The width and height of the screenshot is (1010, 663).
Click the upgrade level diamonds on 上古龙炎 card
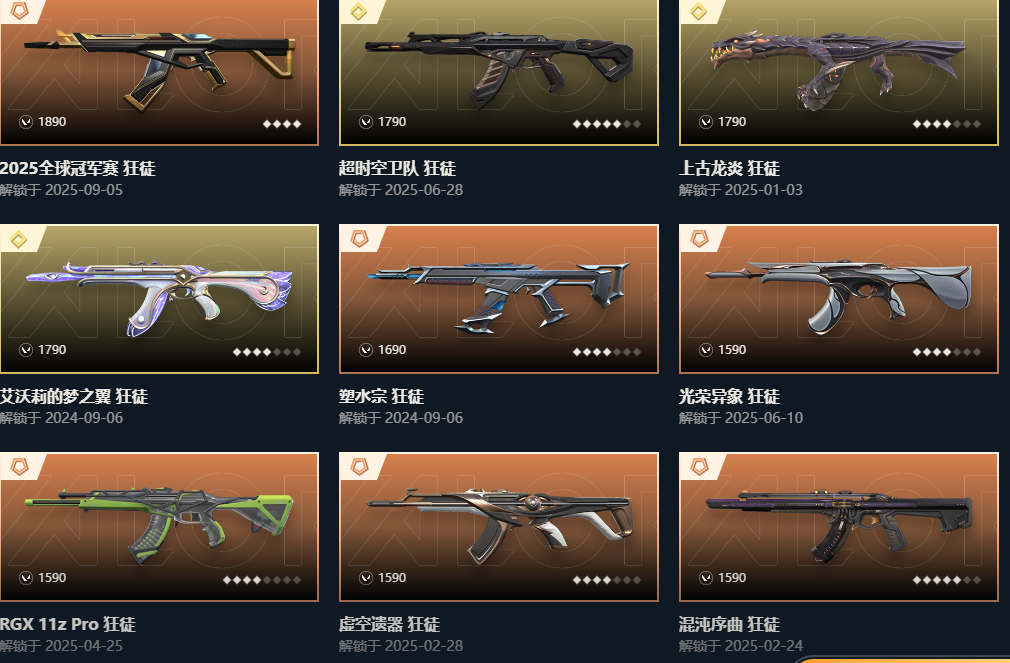point(947,124)
